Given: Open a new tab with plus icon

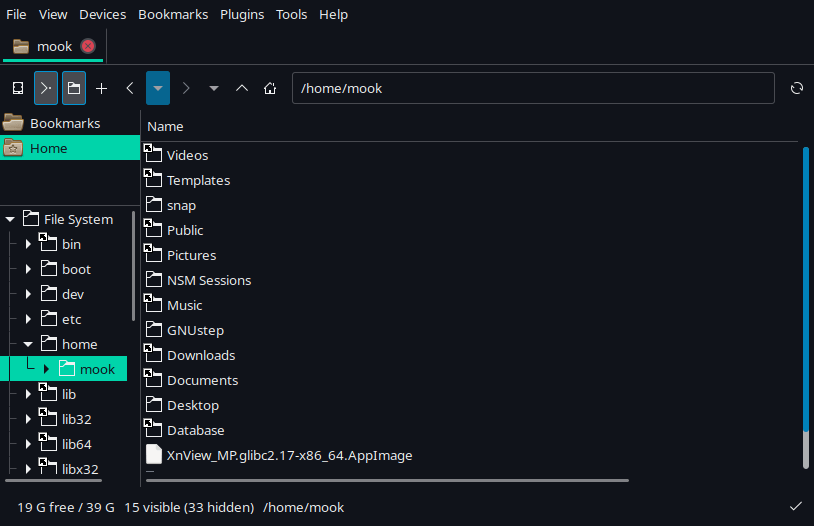Looking at the screenshot, I should 102,88.
